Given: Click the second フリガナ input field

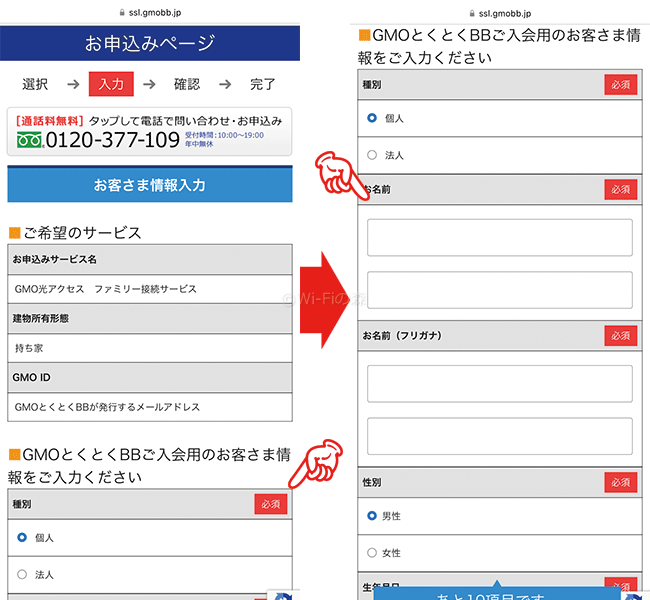Looking at the screenshot, I should pyautogui.click(x=500, y=436).
